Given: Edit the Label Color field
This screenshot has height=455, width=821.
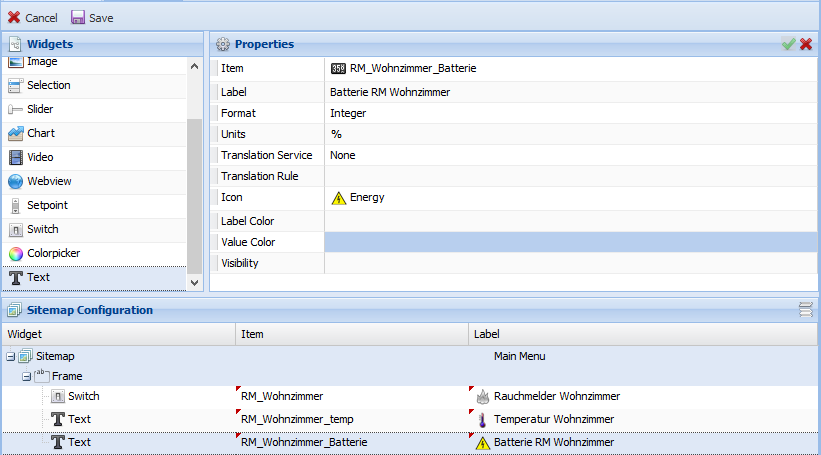Looking at the screenshot, I should click(x=570, y=220).
